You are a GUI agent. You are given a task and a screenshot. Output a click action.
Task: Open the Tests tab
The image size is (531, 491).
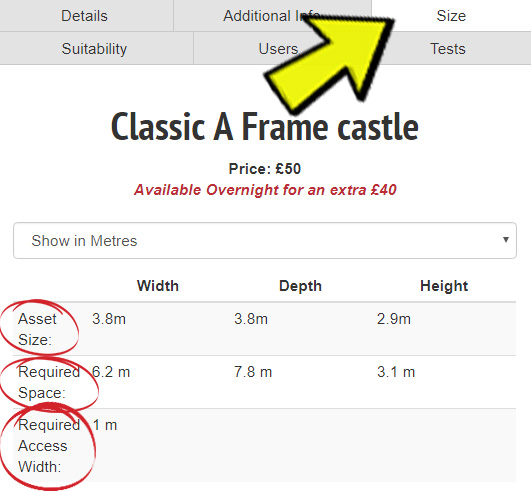pyautogui.click(x=448, y=48)
